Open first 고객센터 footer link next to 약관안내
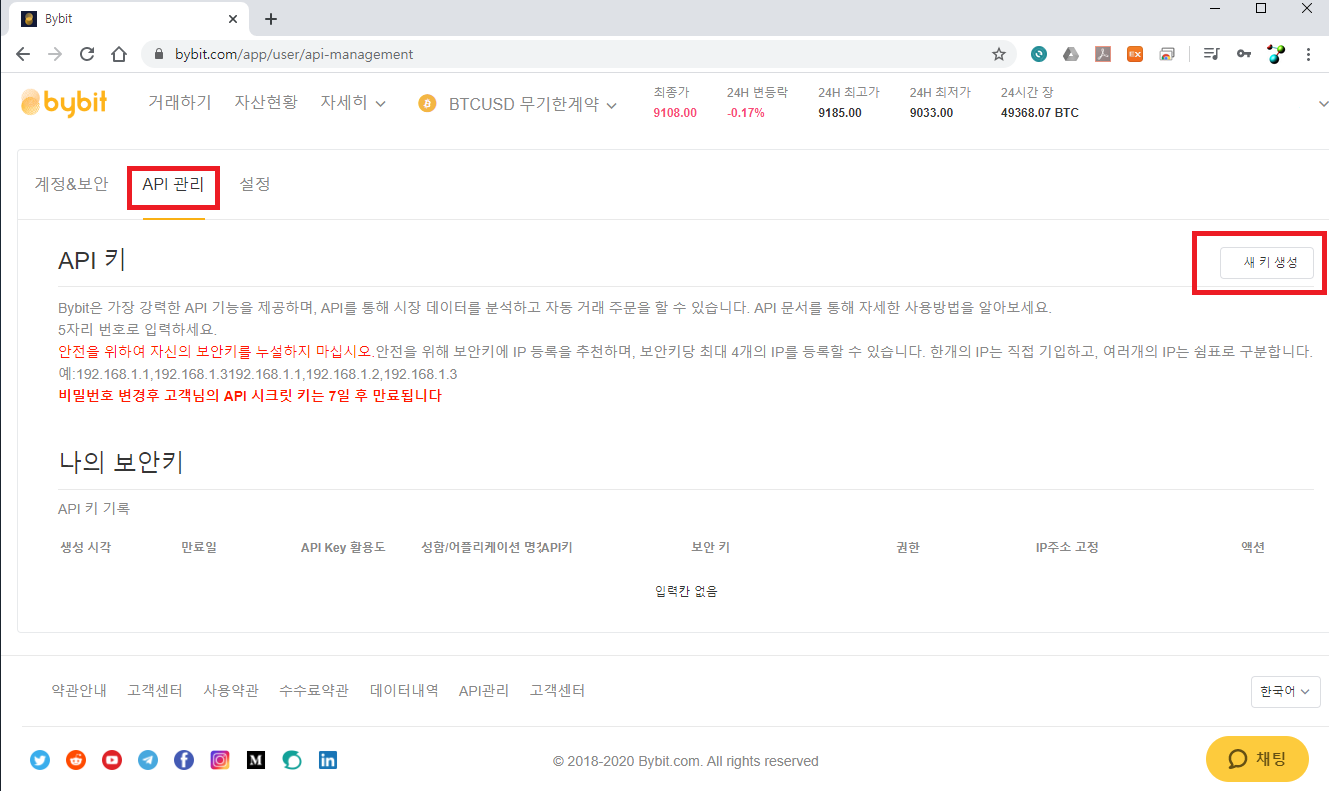Viewport: 1329px width, 791px height. (155, 691)
